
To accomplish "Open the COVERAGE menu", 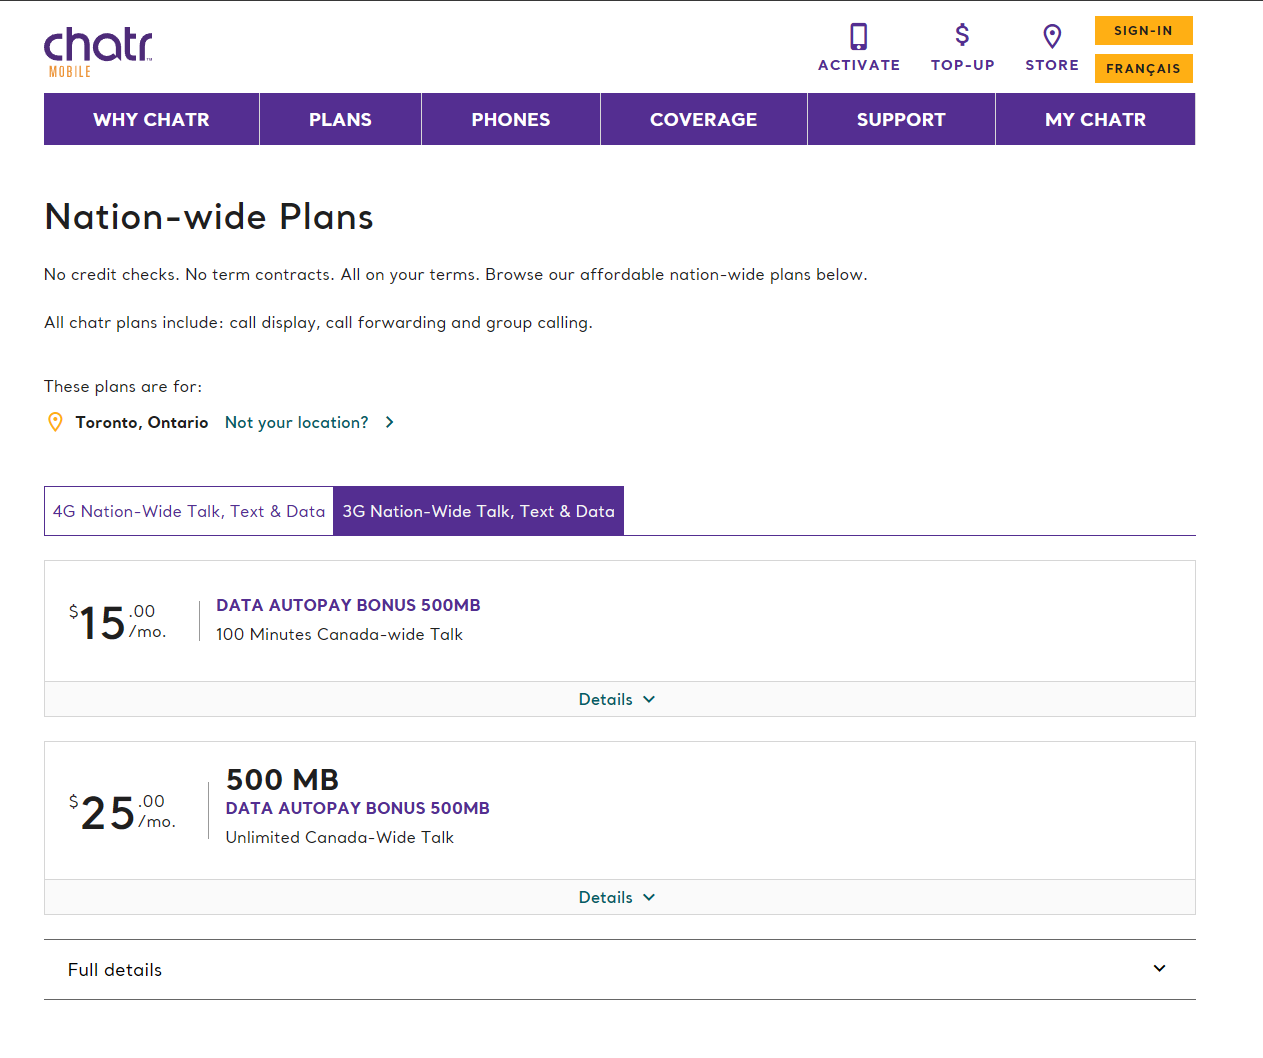I will click(x=704, y=119).
